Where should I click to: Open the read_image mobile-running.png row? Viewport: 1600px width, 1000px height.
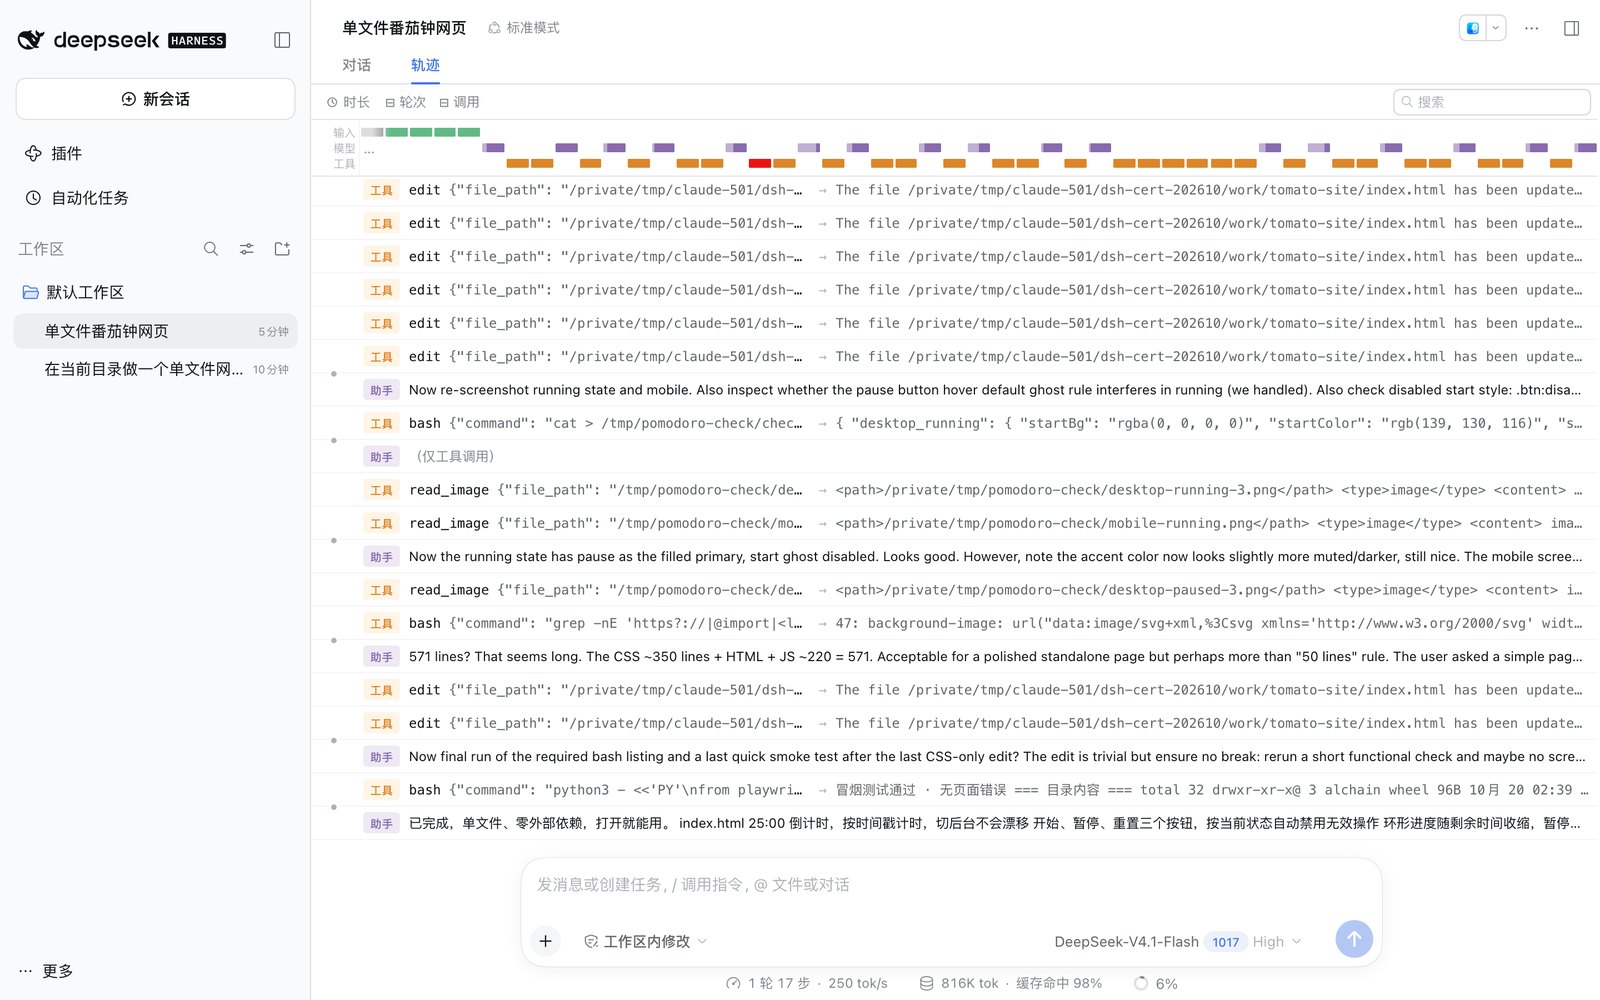[955, 523]
